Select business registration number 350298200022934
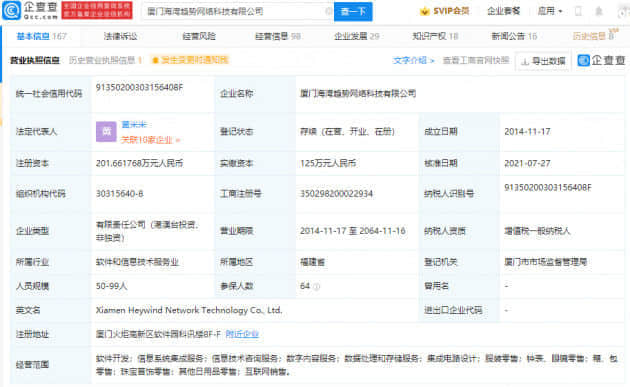 point(336,194)
